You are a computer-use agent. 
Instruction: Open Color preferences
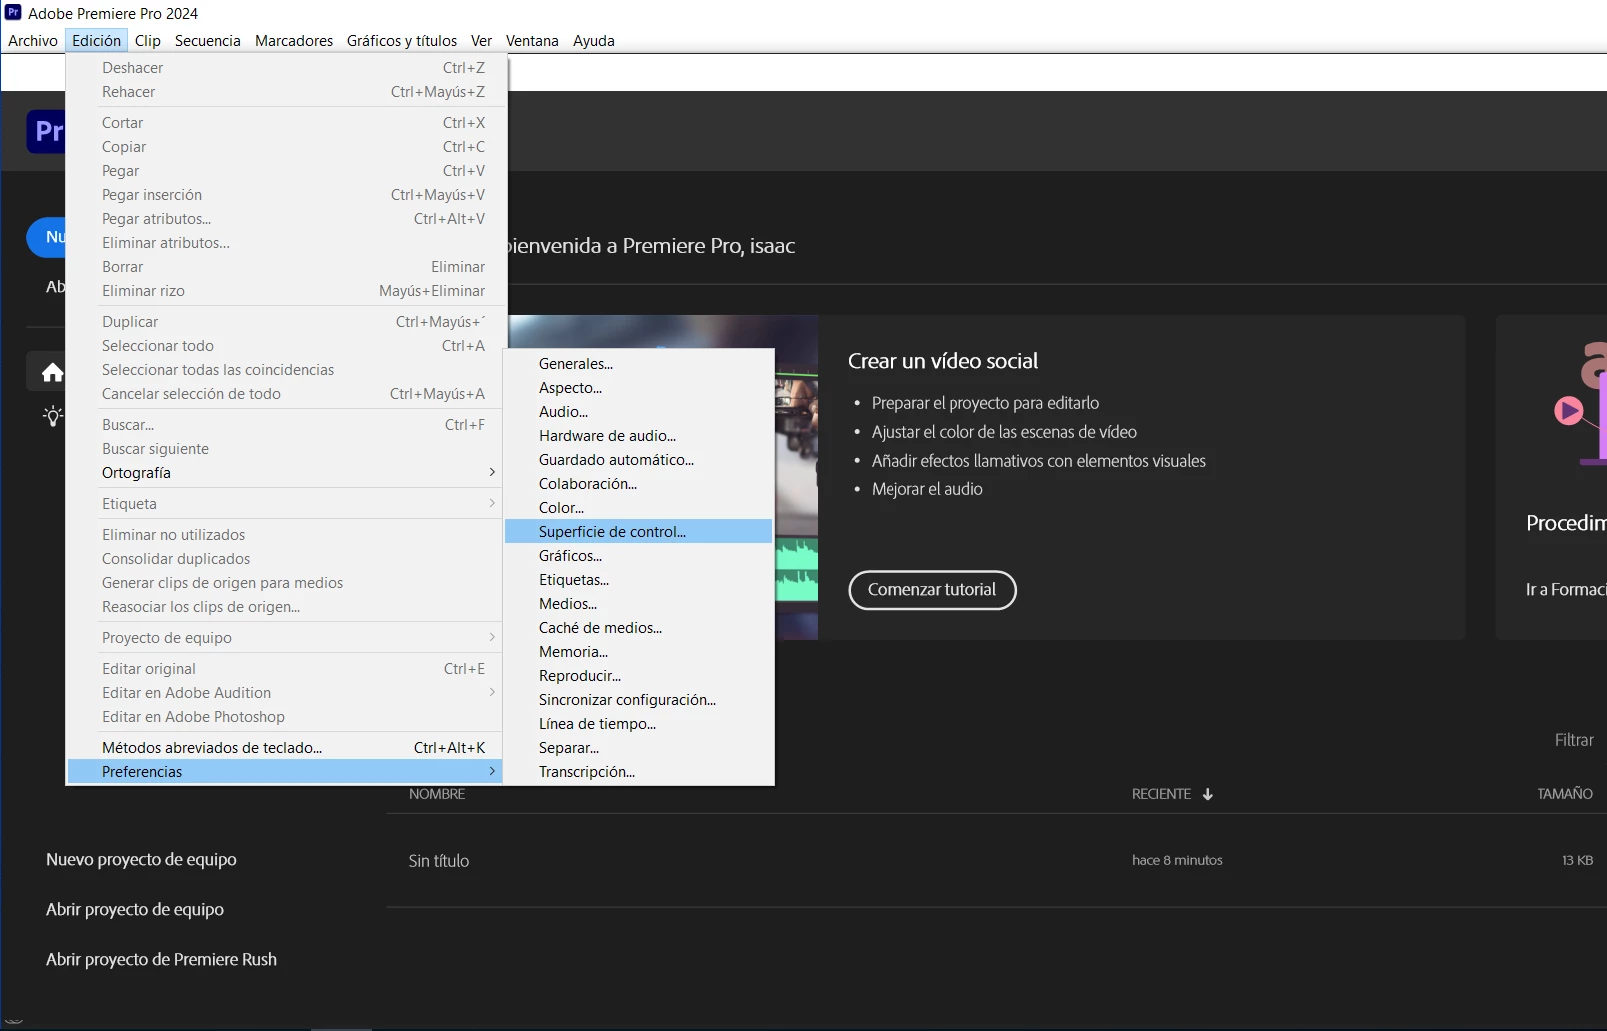click(639, 508)
